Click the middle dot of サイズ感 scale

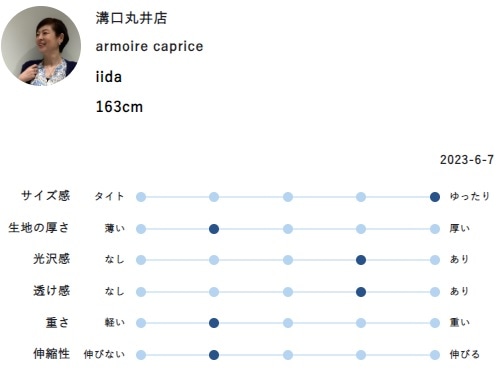tap(288, 197)
